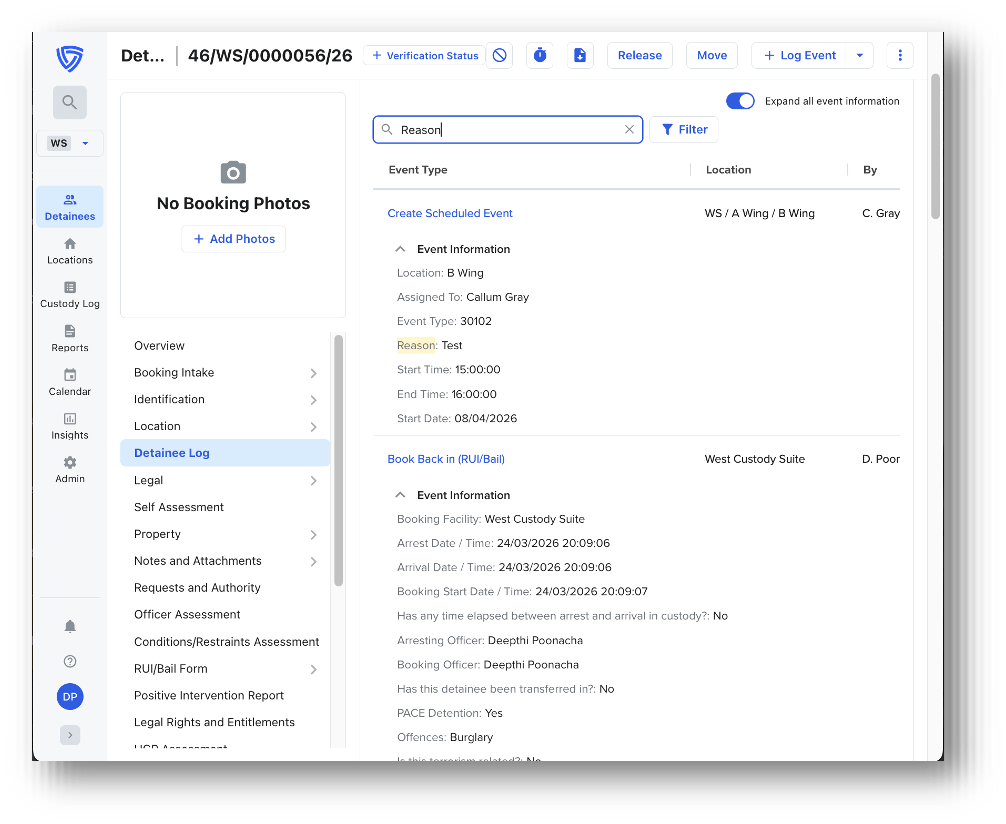Viewport: 1006px width, 824px height.
Task: Open Book Back in (RUI/Bail) link
Action: coord(446,459)
